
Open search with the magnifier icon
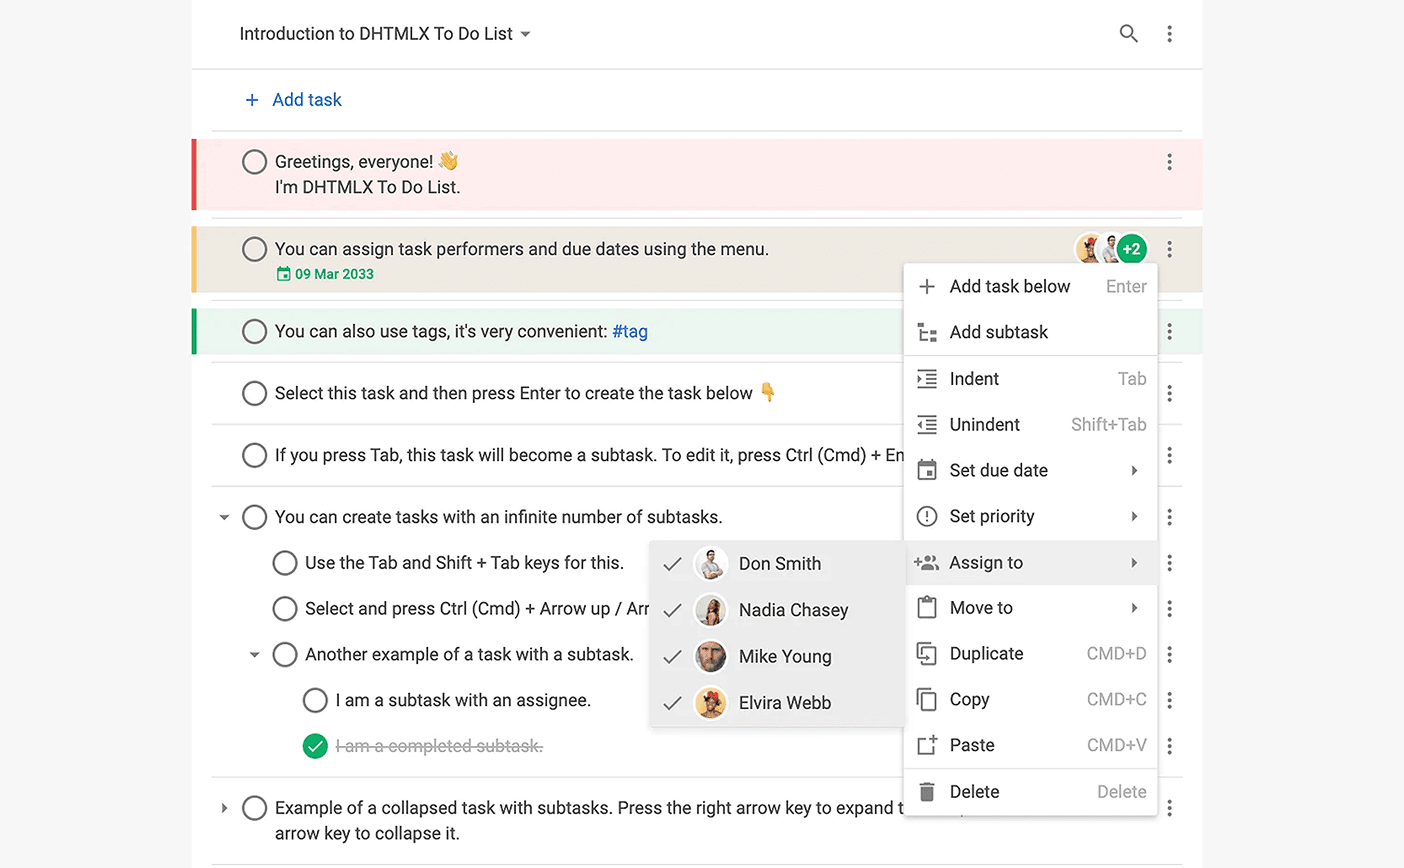coord(1128,34)
